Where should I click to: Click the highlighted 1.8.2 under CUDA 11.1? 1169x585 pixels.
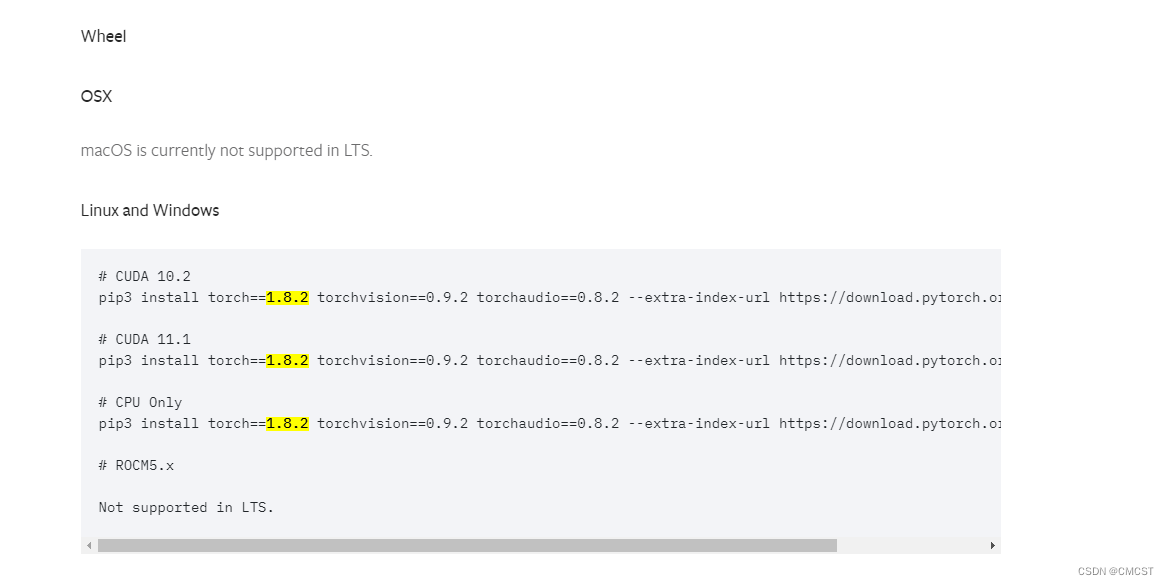287,361
